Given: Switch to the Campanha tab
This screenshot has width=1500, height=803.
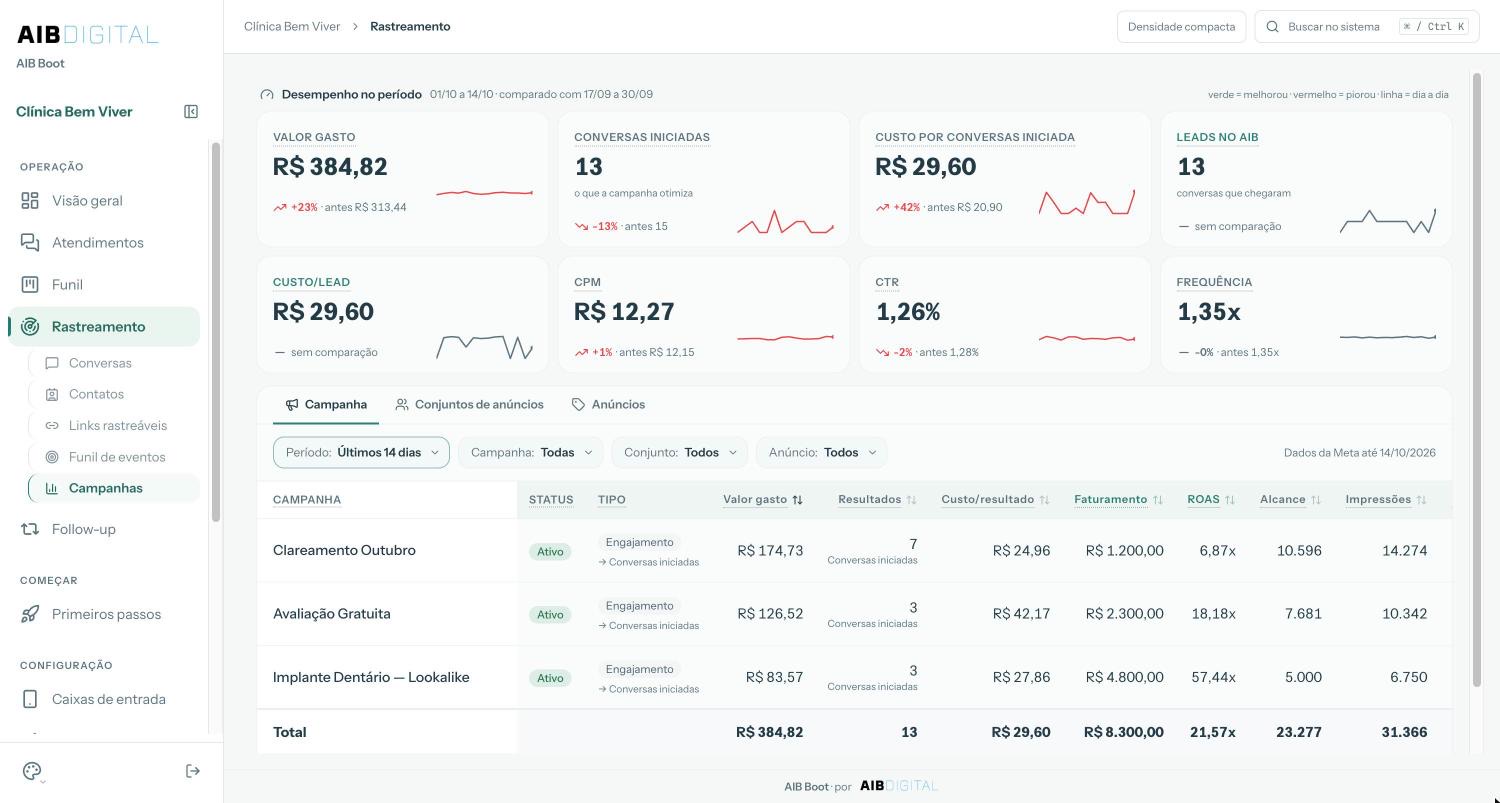Looking at the screenshot, I should click(x=326, y=405).
